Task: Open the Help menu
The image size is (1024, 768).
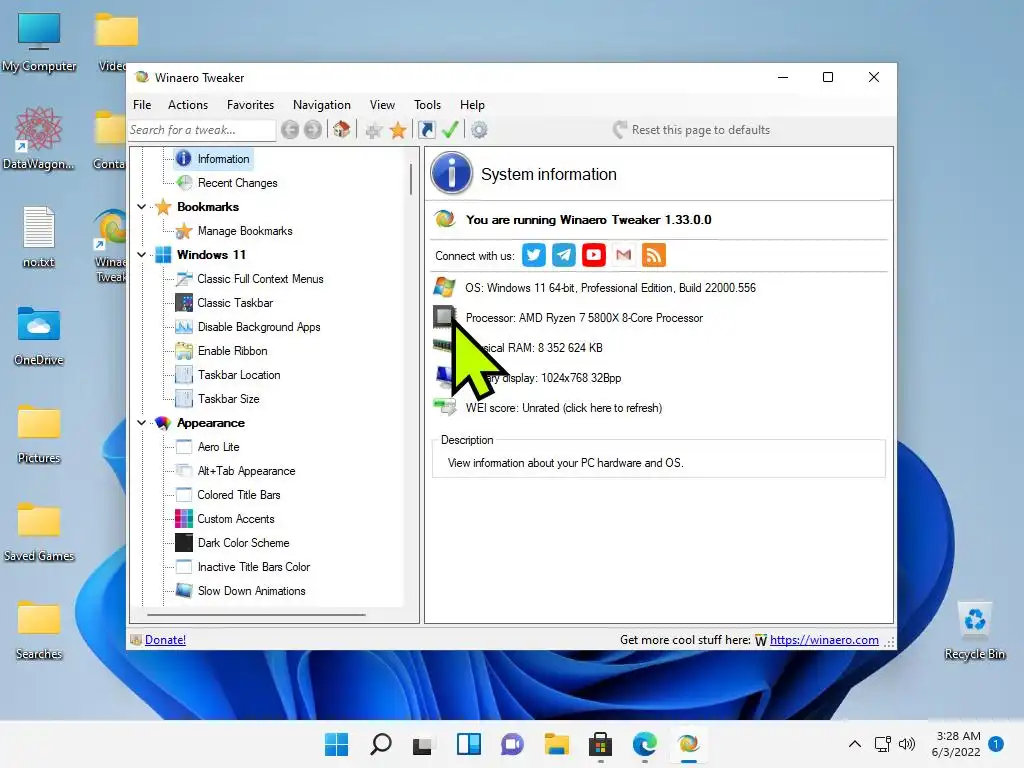Action: click(472, 104)
